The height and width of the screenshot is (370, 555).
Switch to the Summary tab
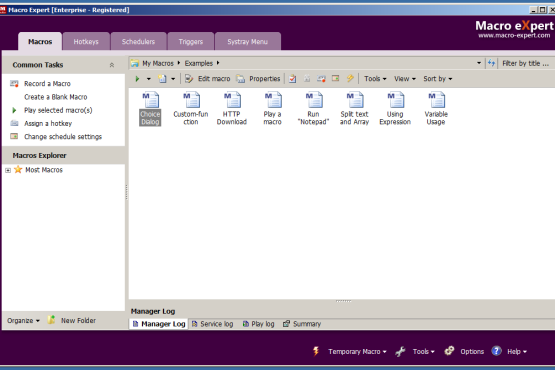[302, 324]
